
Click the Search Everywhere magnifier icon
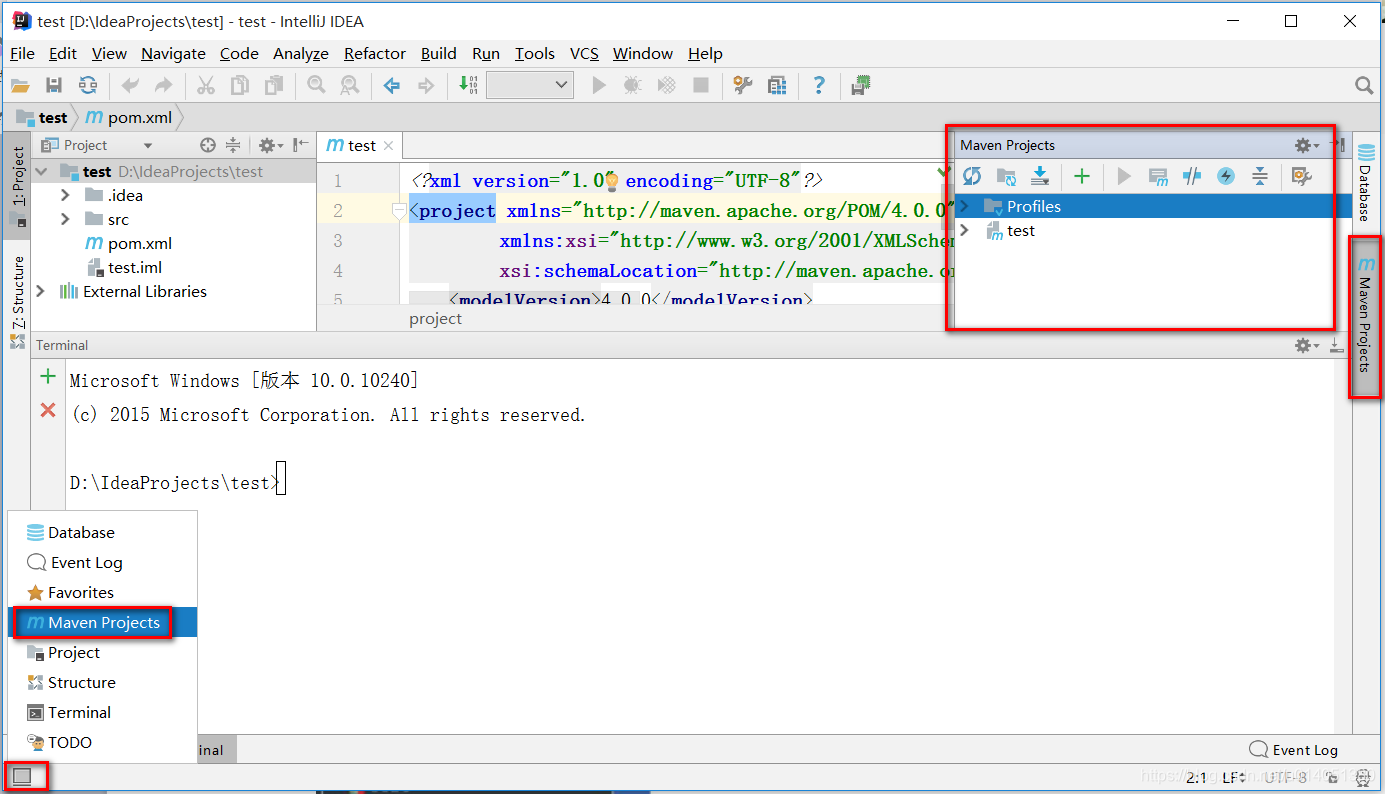[x=1364, y=86]
